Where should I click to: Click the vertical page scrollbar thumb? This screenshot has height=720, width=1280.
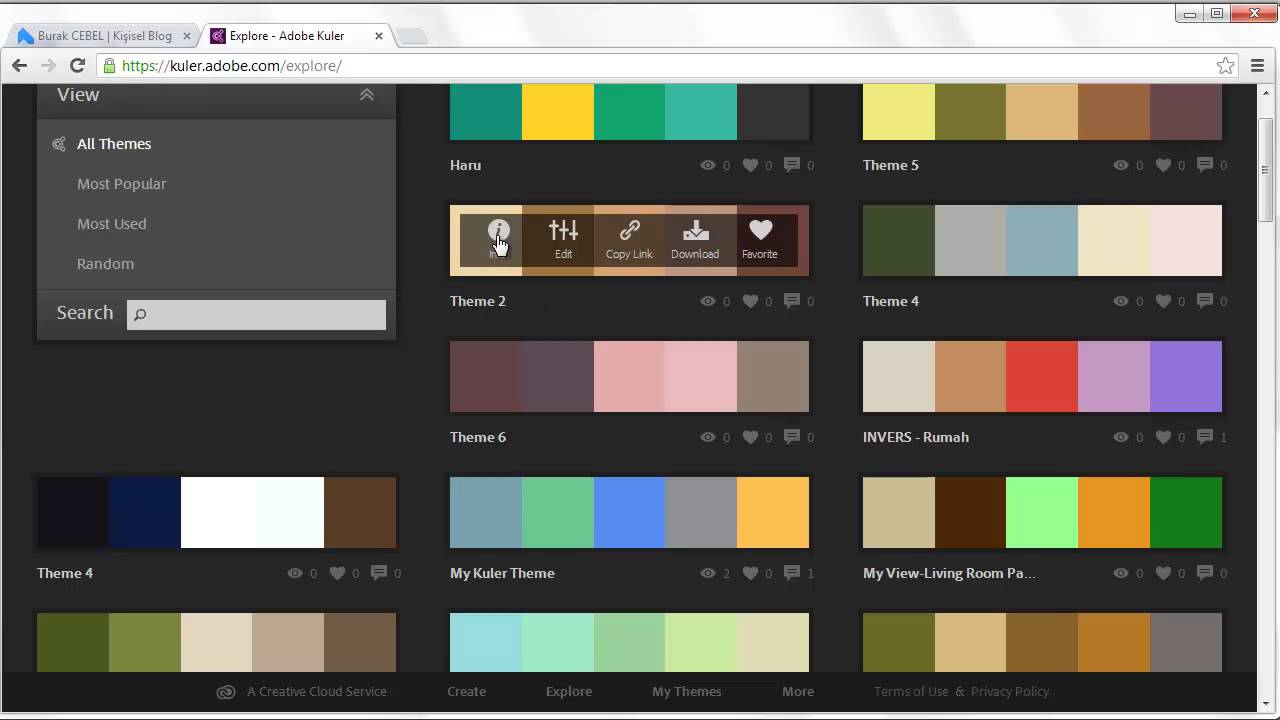coord(1265,172)
